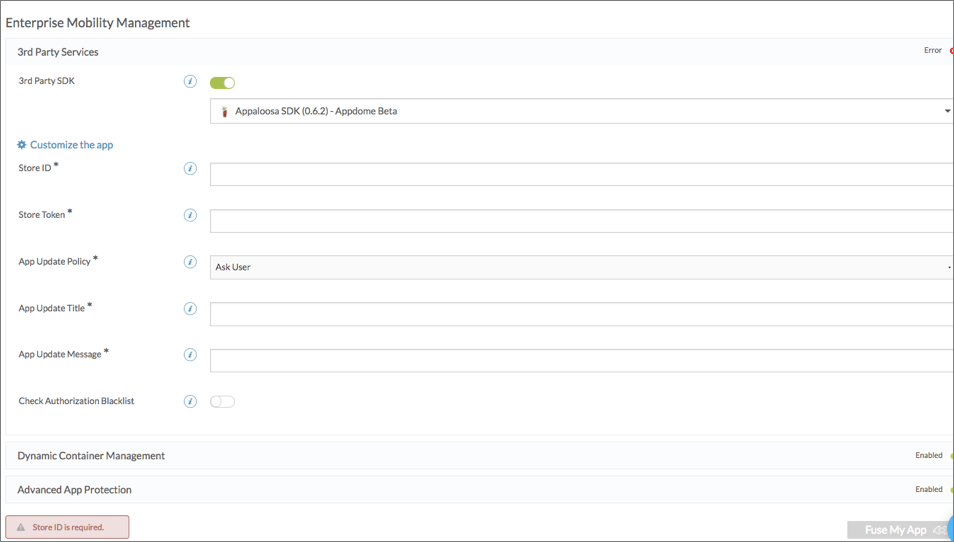Turn off the 3rd Party SDK toggle
This screenshot has width=954, height=542.
coord(222,83)
